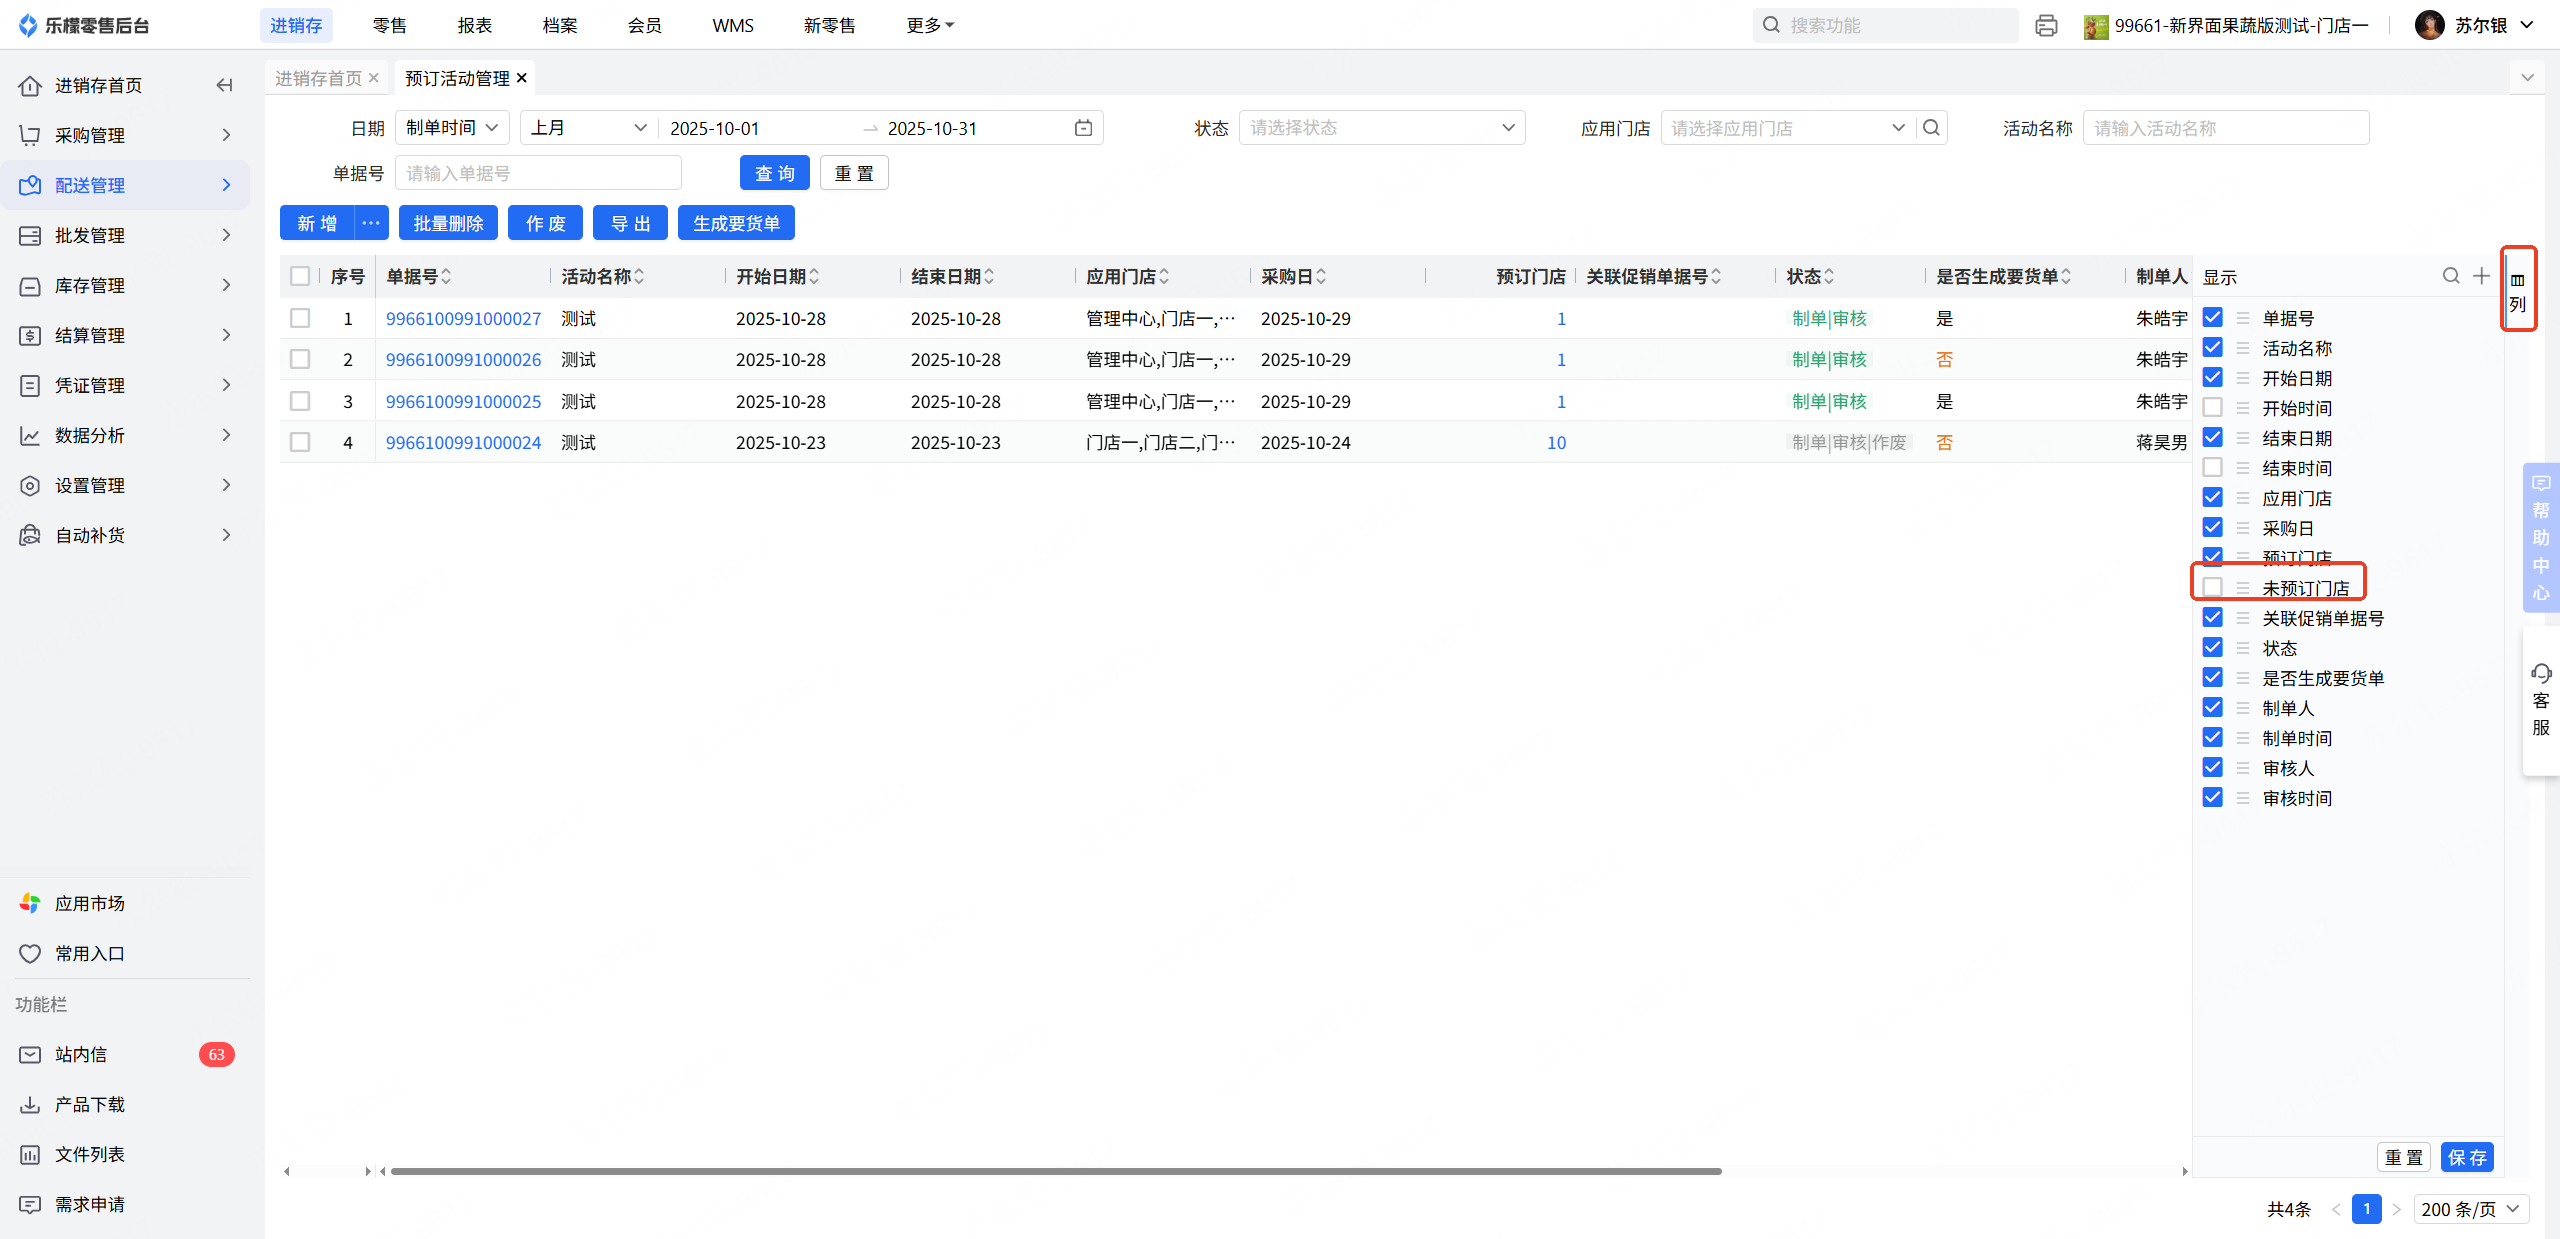Click the search icon in 显示 column panel
This screenshot has height=1239, width=2560.
2450,276
